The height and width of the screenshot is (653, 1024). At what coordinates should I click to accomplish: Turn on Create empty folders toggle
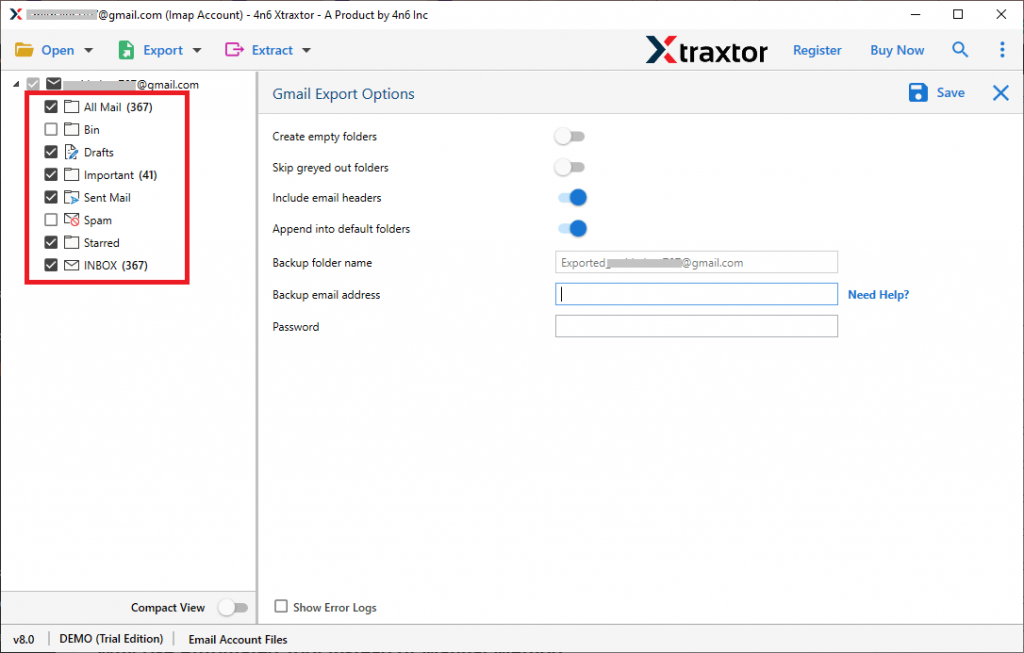coord(569,136)
